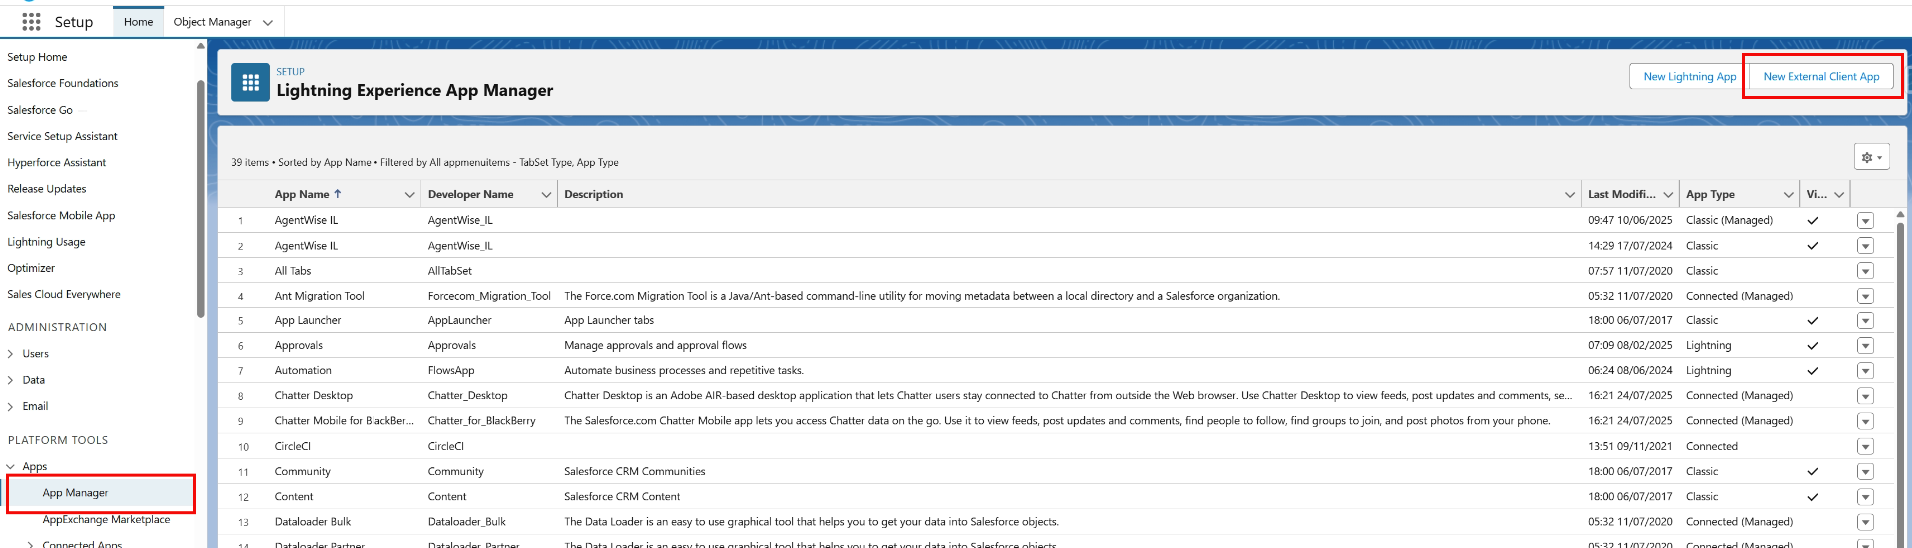The width and height of the screenshot is (1912, 548).
Task: Open Description column menu chevron
Action: [x=1570, y=195]
